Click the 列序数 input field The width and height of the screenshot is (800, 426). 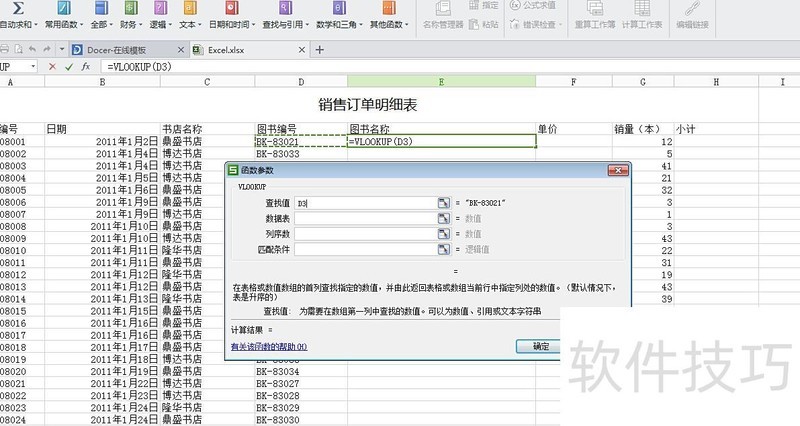click(366, 234)
